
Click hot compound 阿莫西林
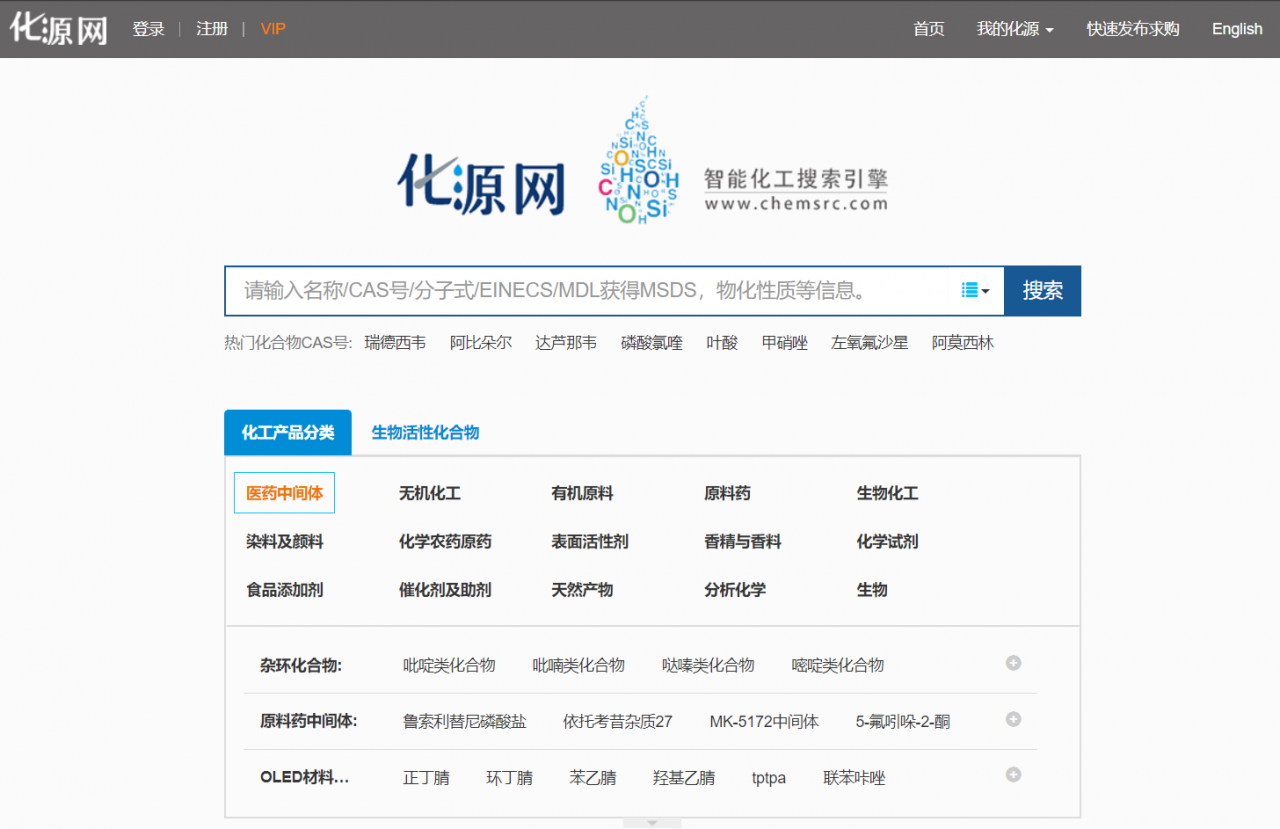(x=963, y=343)
